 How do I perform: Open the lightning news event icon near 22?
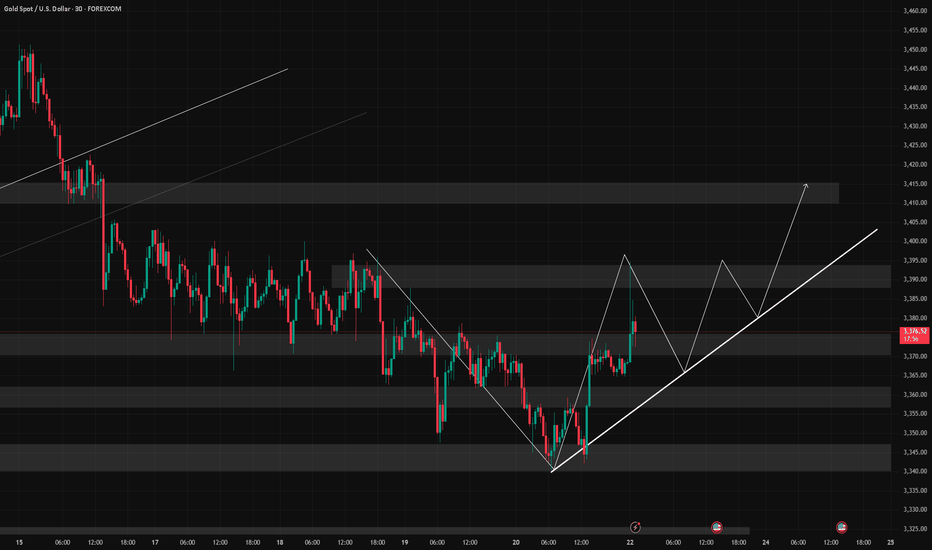click(635, 527)
